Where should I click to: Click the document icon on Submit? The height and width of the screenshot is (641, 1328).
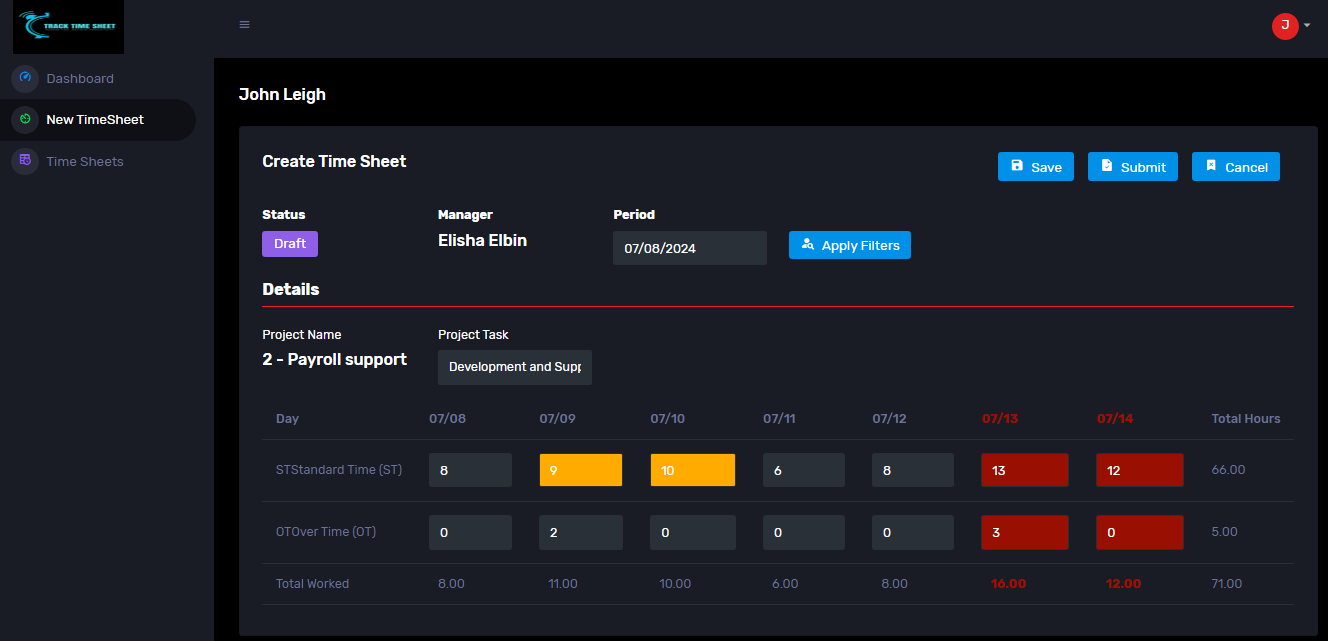(x=1107, y=166)
